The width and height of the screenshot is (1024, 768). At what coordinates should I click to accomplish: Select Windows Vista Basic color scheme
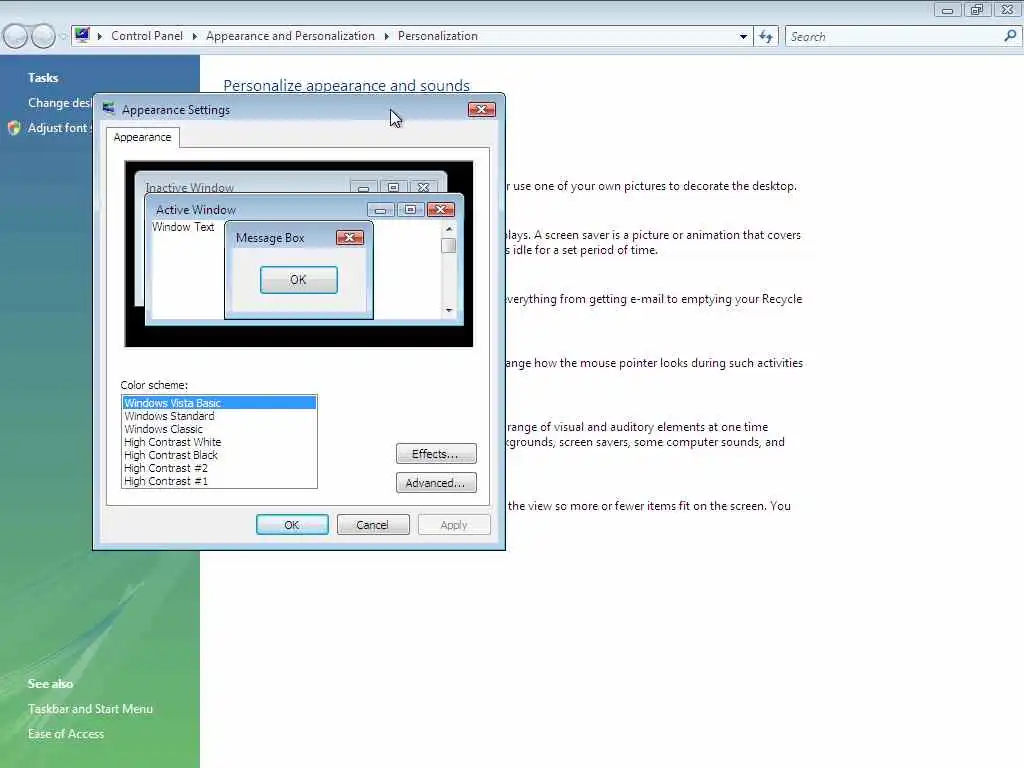[x=219, y=403]
